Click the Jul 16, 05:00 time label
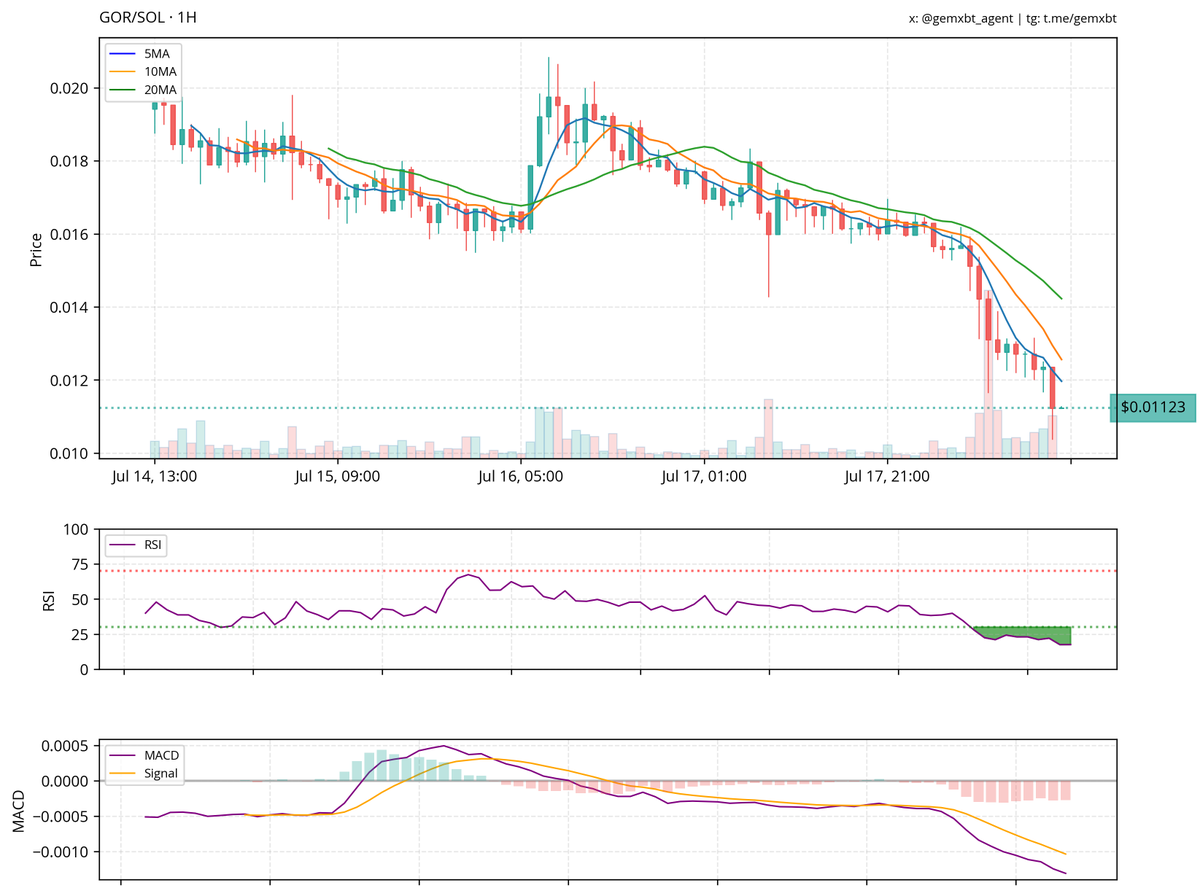 point(521,477)
